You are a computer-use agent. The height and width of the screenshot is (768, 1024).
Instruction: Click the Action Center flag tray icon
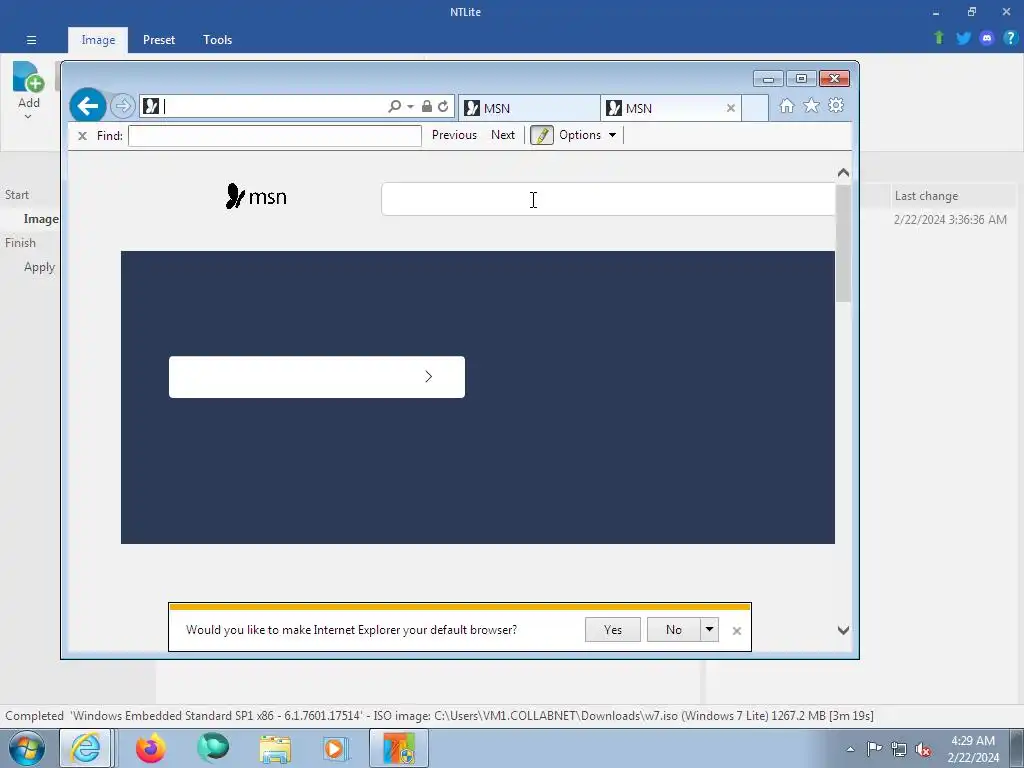click(x=874, y=748)
